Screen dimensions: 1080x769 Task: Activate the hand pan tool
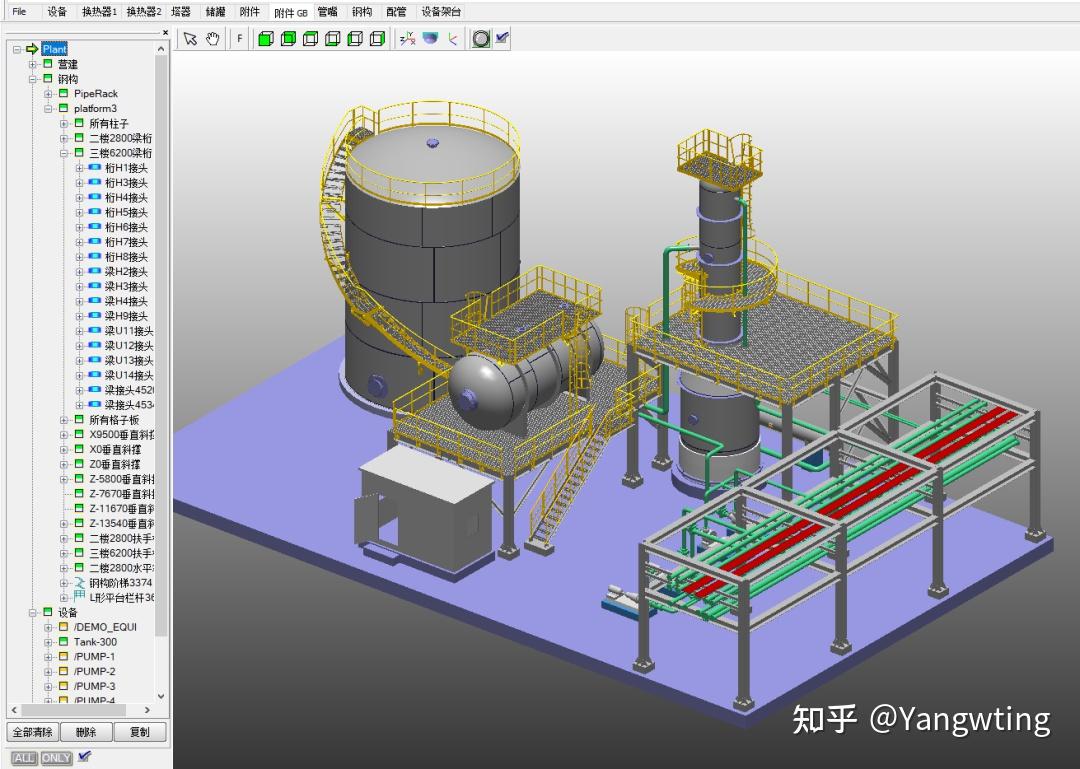(x=213, y=38)
